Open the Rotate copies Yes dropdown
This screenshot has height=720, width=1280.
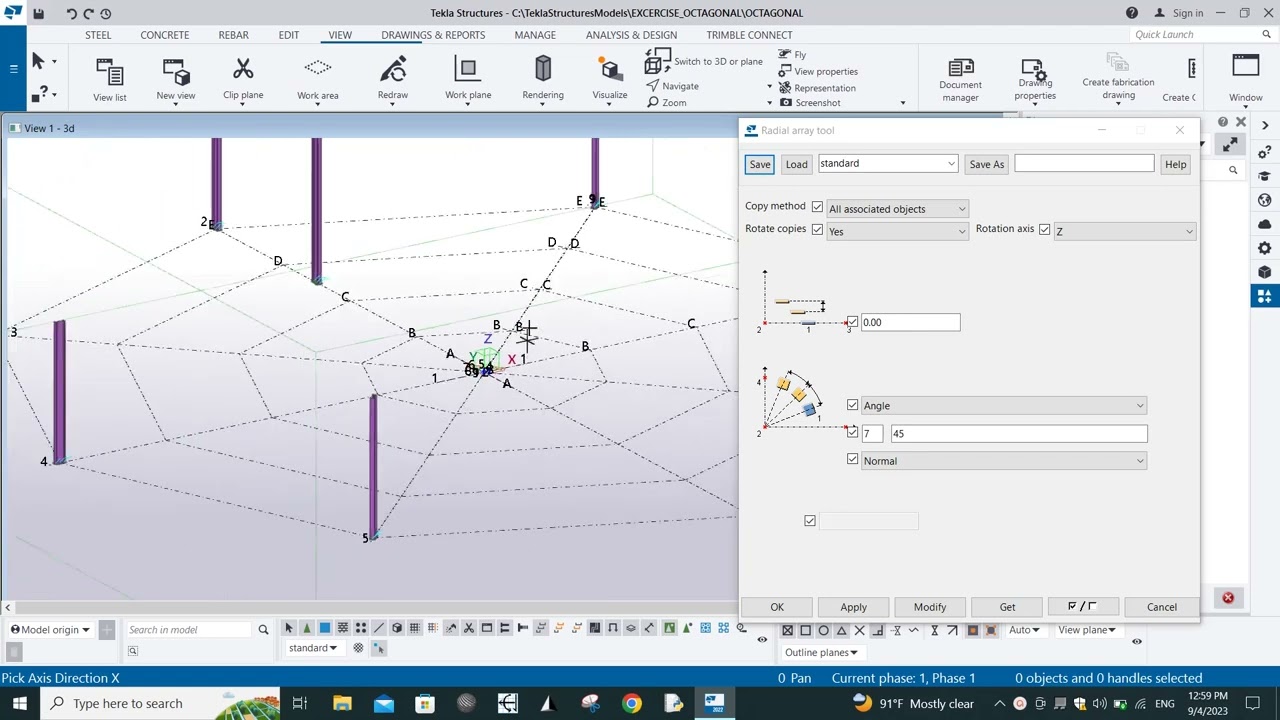point(897,231)
